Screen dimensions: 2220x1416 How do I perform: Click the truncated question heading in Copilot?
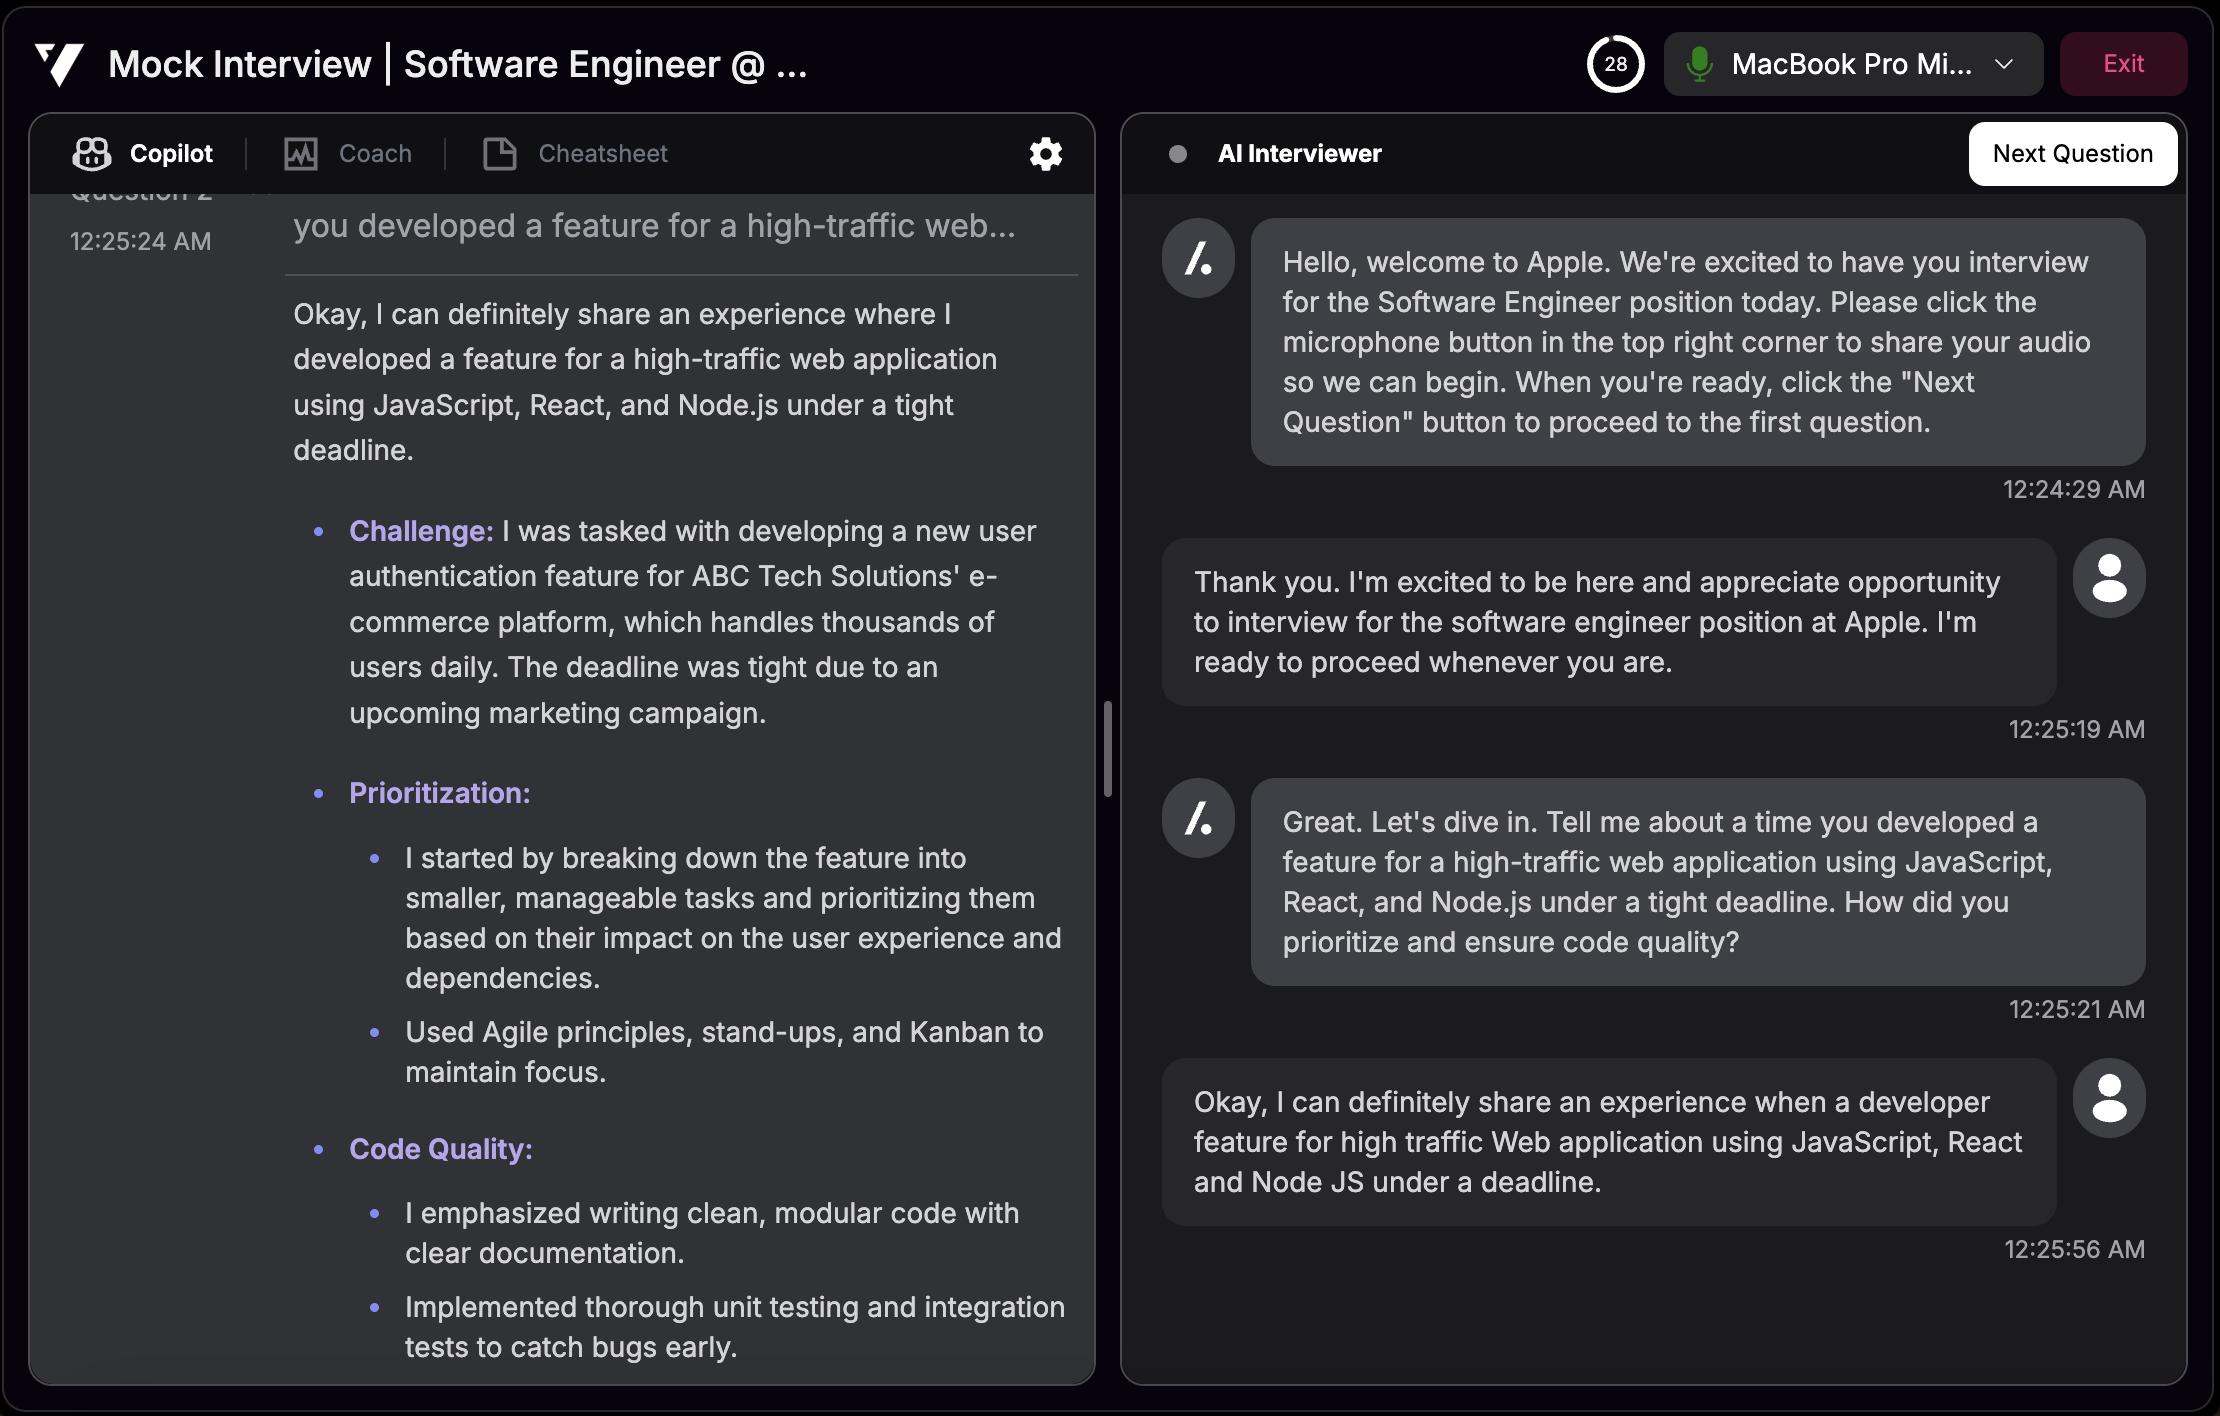click(654, 227)
